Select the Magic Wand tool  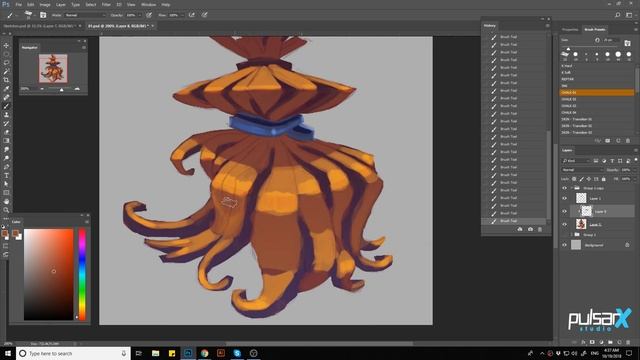(x=6, y=71)
